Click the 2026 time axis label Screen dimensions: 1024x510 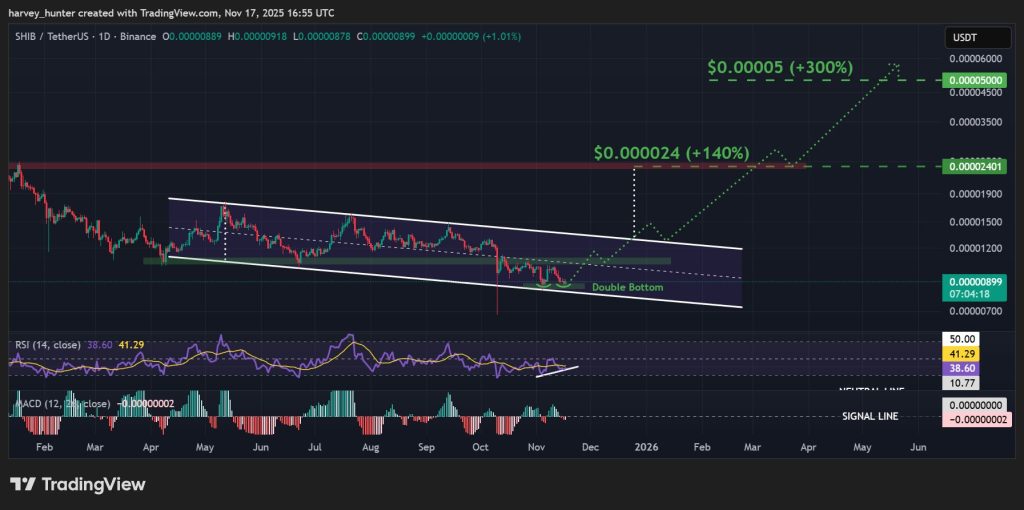click(645, 446)
